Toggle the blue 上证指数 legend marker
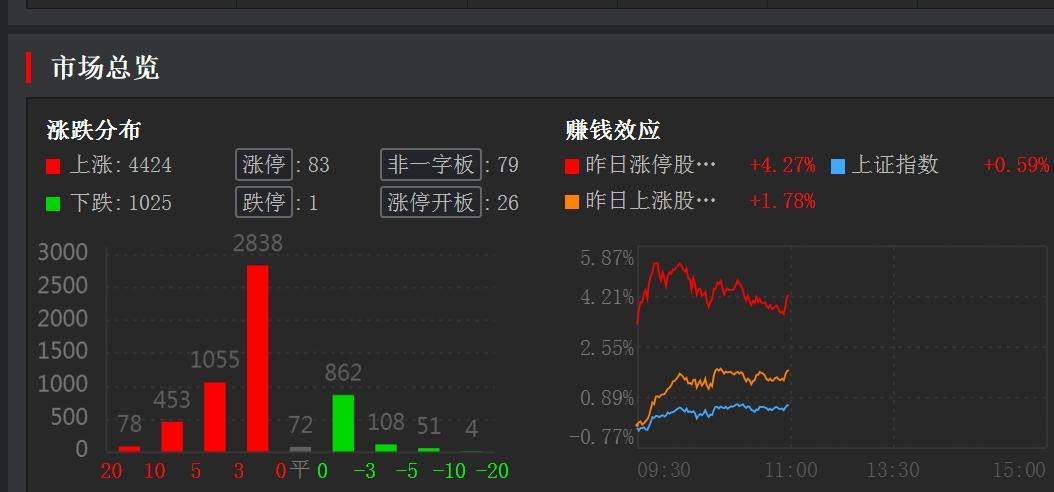Image resolution: width=1054 pixels, height=492 pixels. (838, 166)
